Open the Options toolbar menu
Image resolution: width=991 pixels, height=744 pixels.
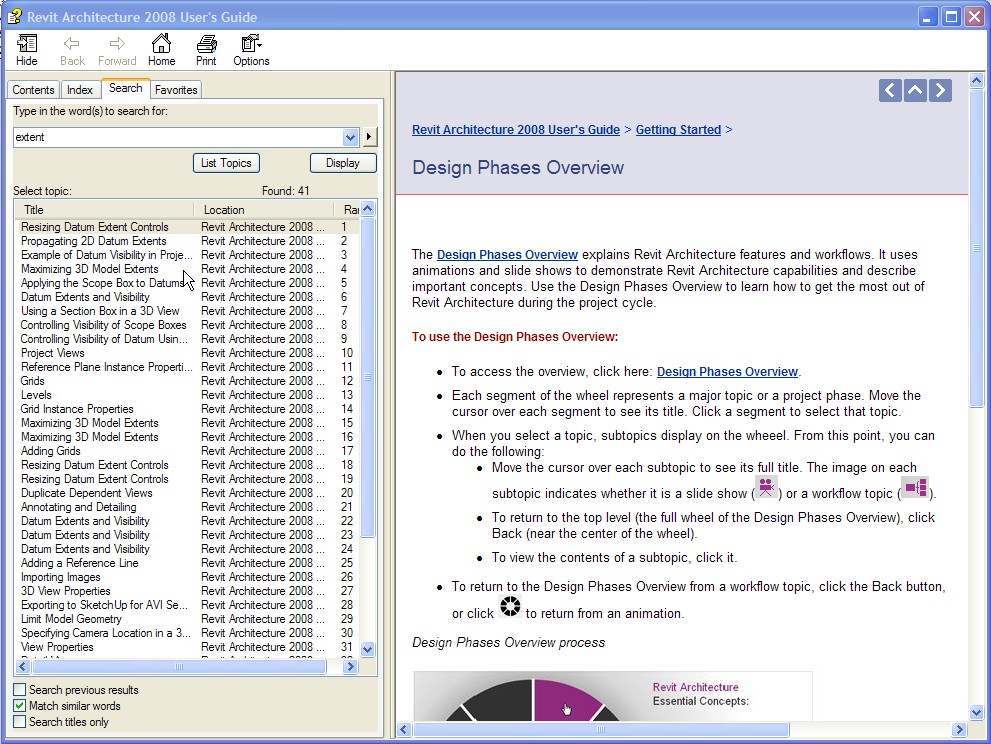(251, 49)
